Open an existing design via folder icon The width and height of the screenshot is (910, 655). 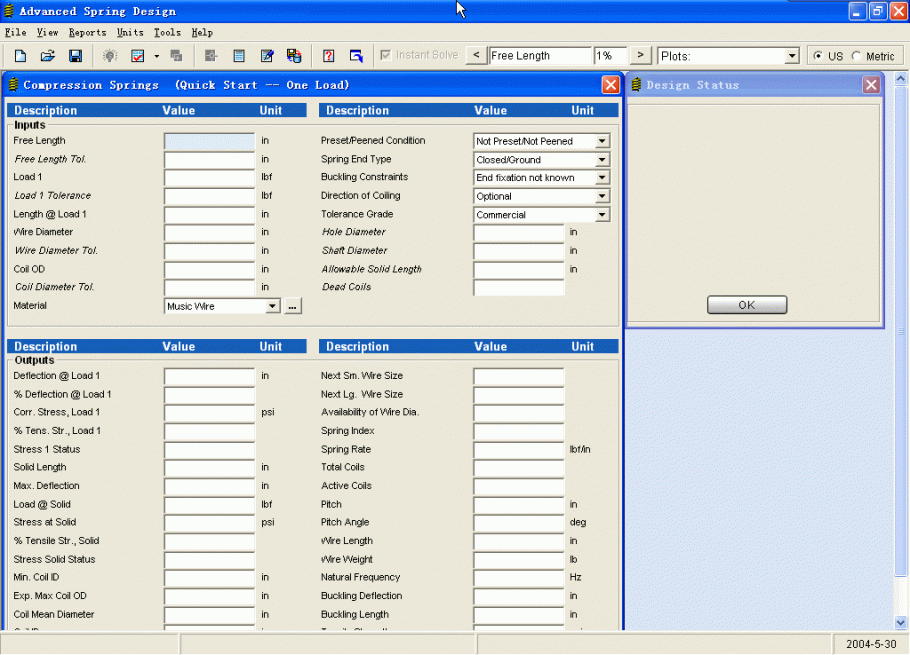(x=46, y=55)
